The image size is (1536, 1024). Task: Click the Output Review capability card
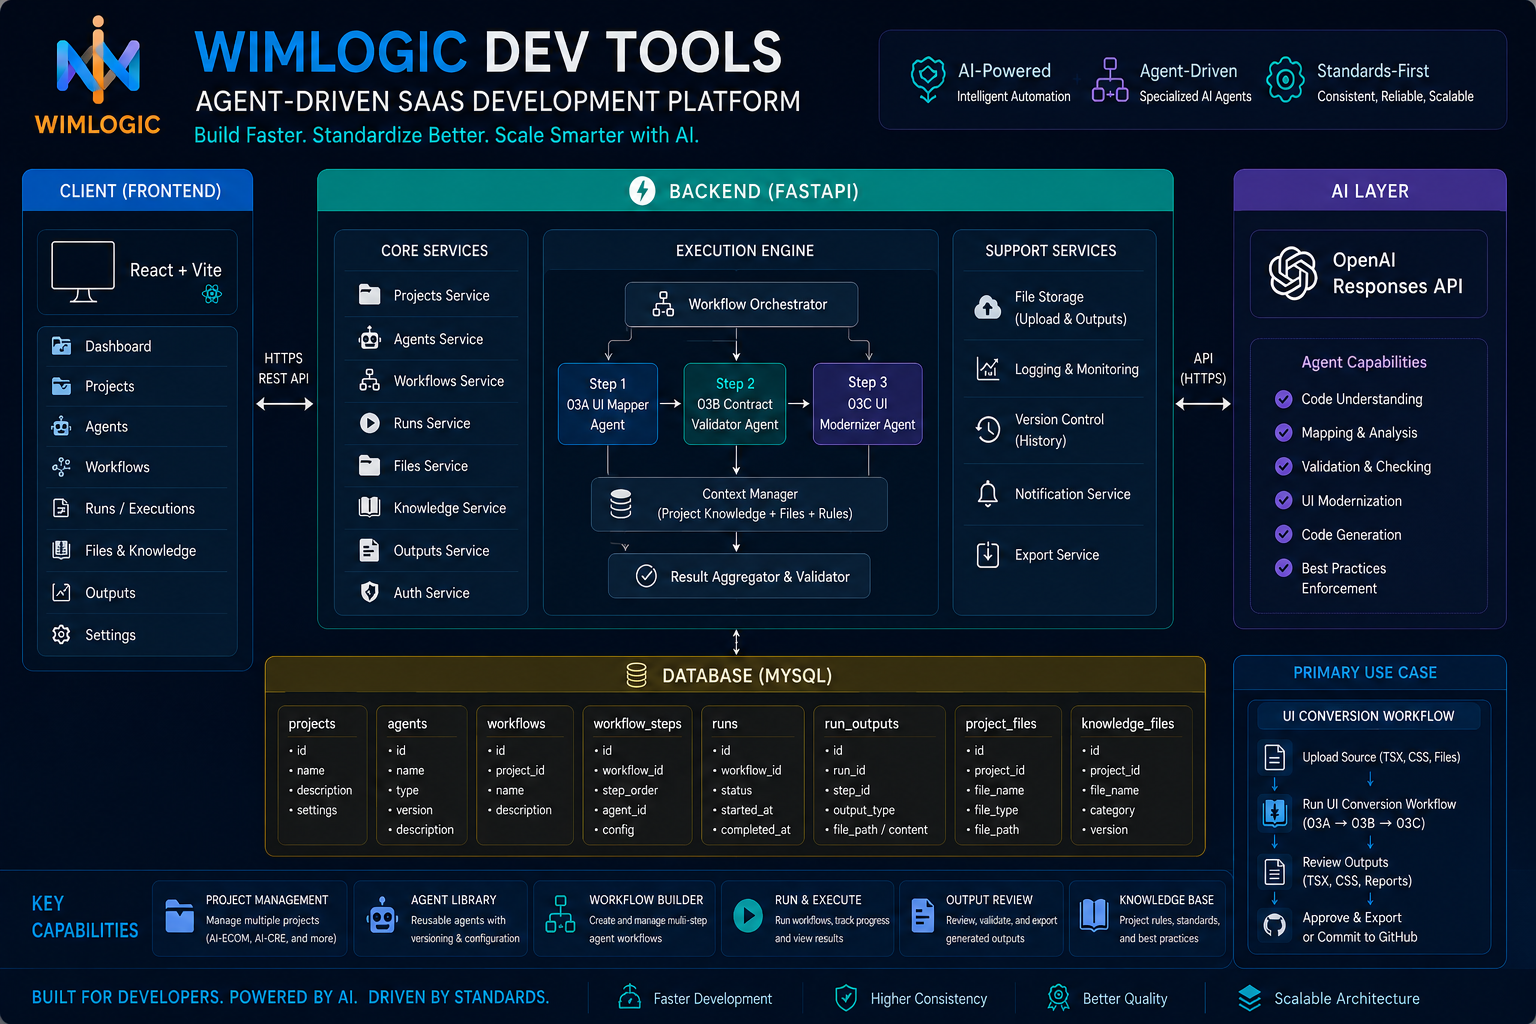tap(980, 918)
